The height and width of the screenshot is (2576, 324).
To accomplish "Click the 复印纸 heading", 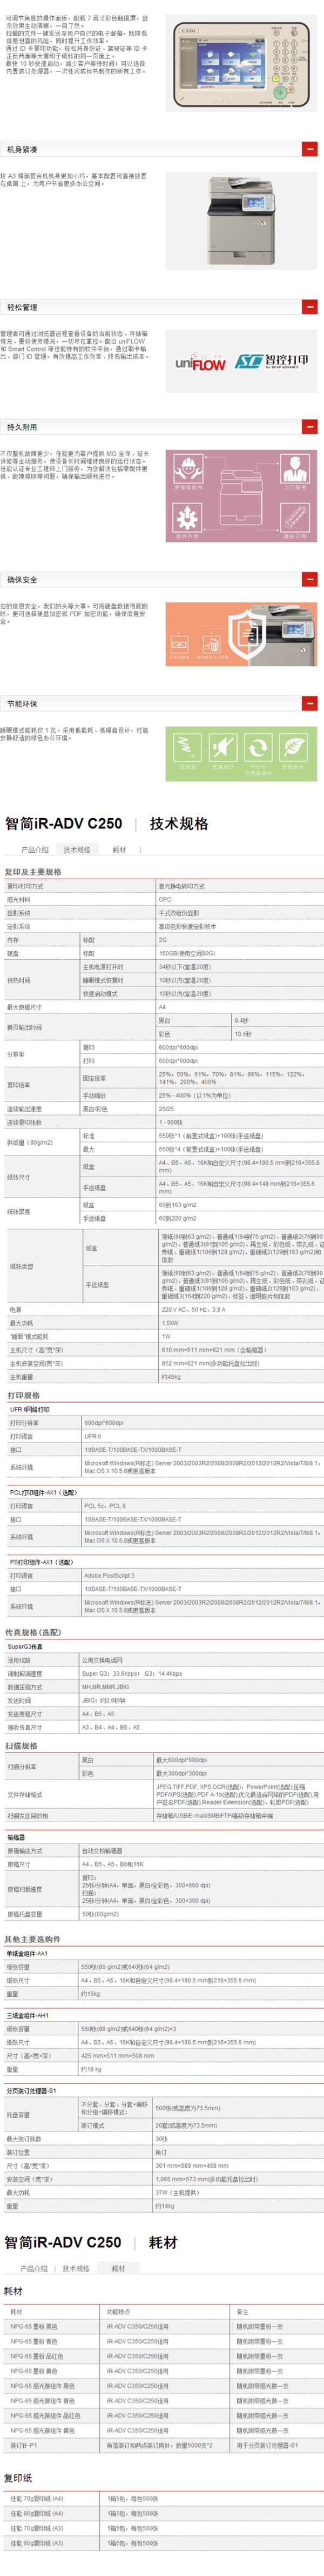I will (x=18, y=2478).
